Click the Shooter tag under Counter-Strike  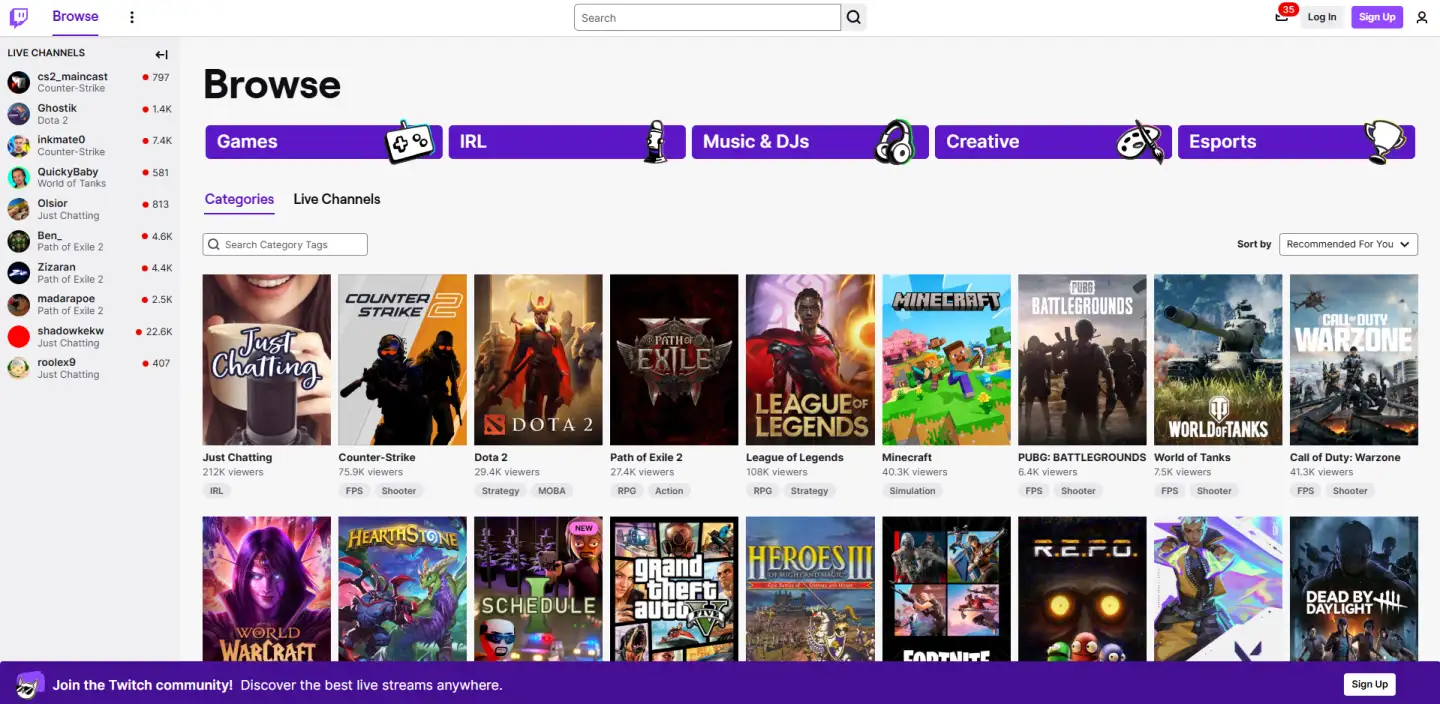399,491
